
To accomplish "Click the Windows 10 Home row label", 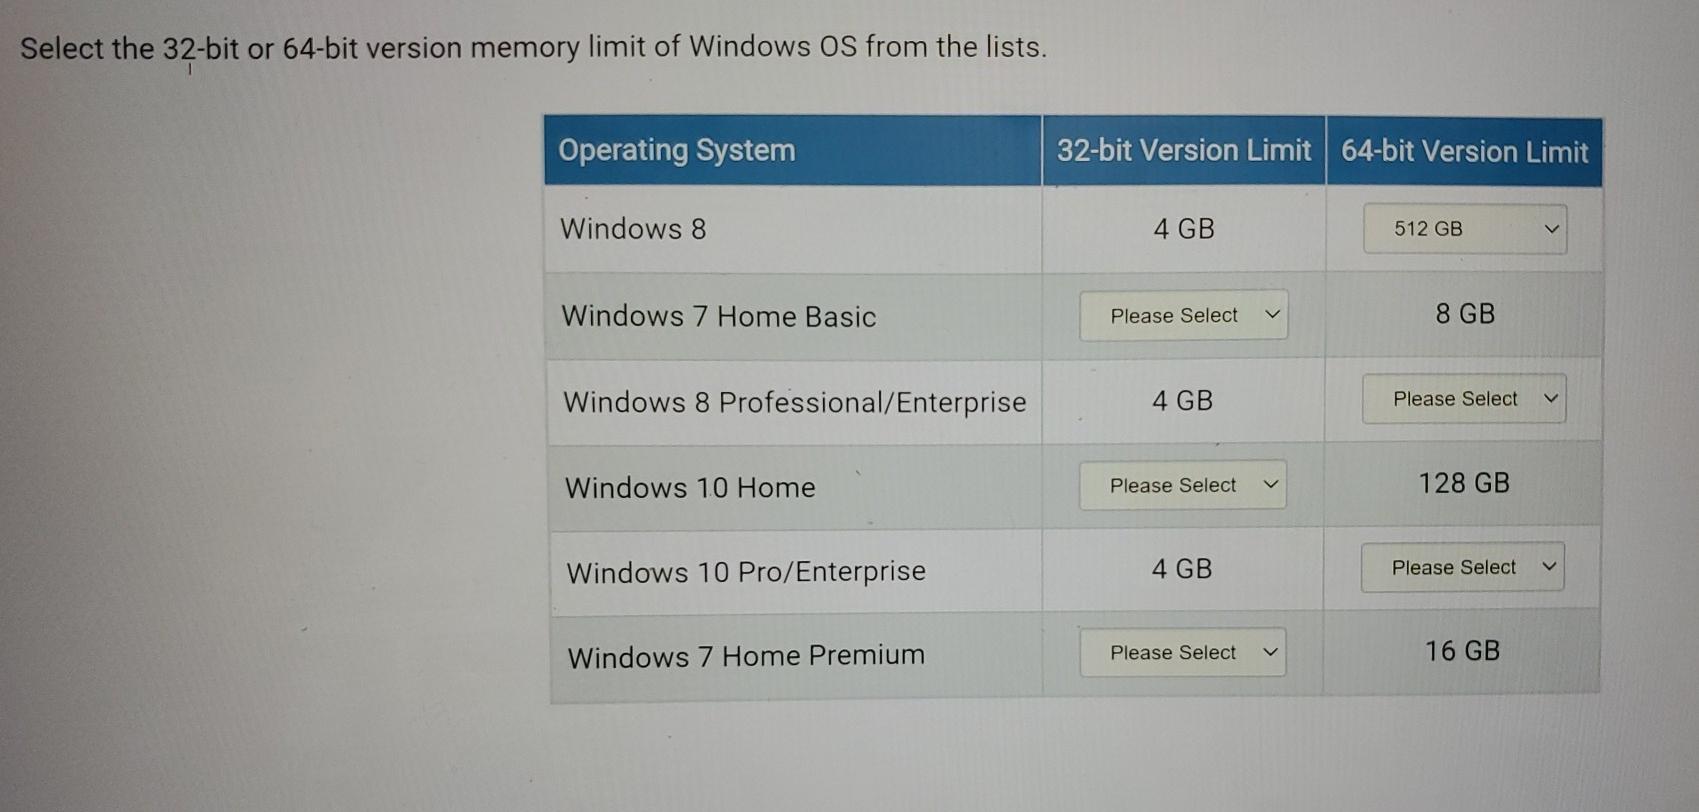I will click(690, 487).
